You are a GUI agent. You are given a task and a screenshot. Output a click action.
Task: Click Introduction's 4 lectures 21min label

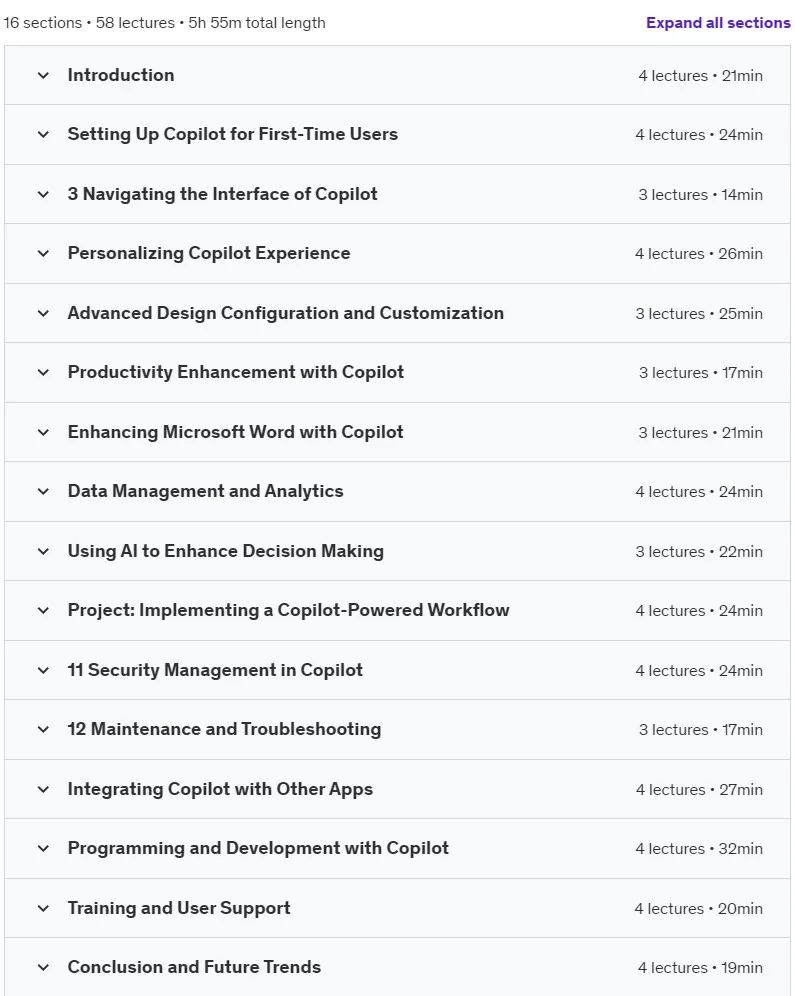point(700,76)
